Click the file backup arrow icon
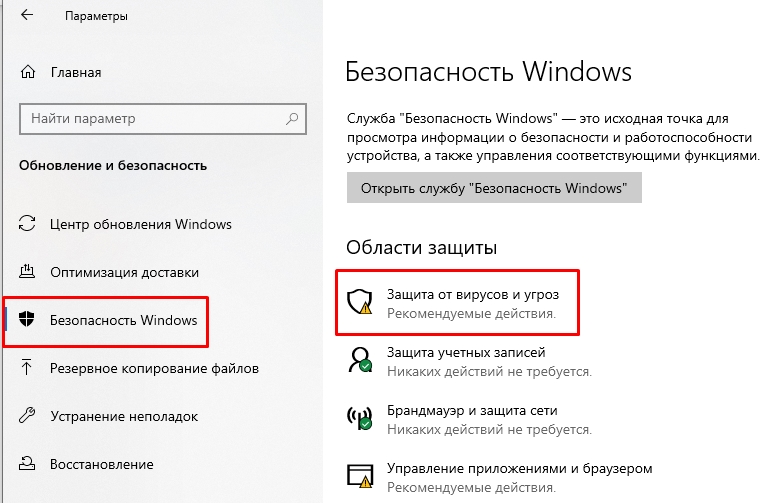 [x=28, y=368]
